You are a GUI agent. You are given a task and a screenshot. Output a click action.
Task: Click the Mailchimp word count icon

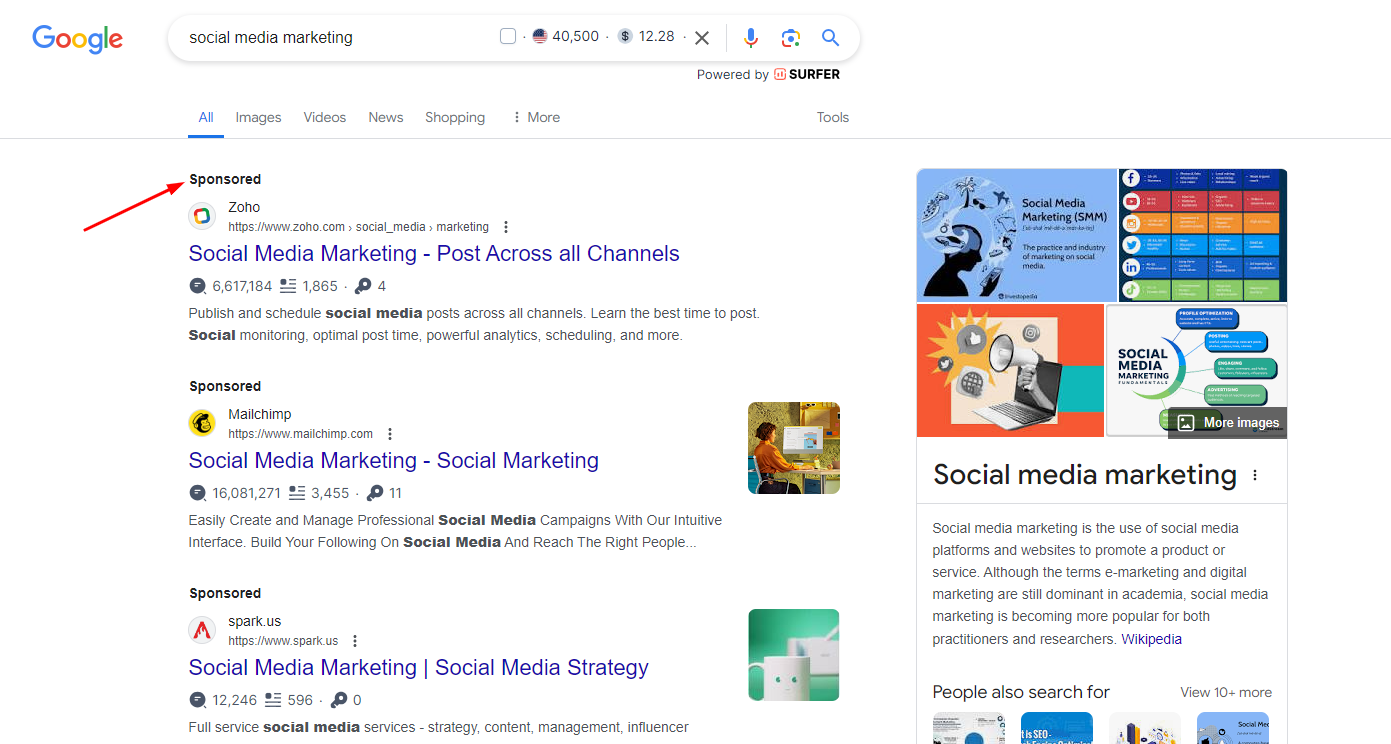[x=297, y=493]
